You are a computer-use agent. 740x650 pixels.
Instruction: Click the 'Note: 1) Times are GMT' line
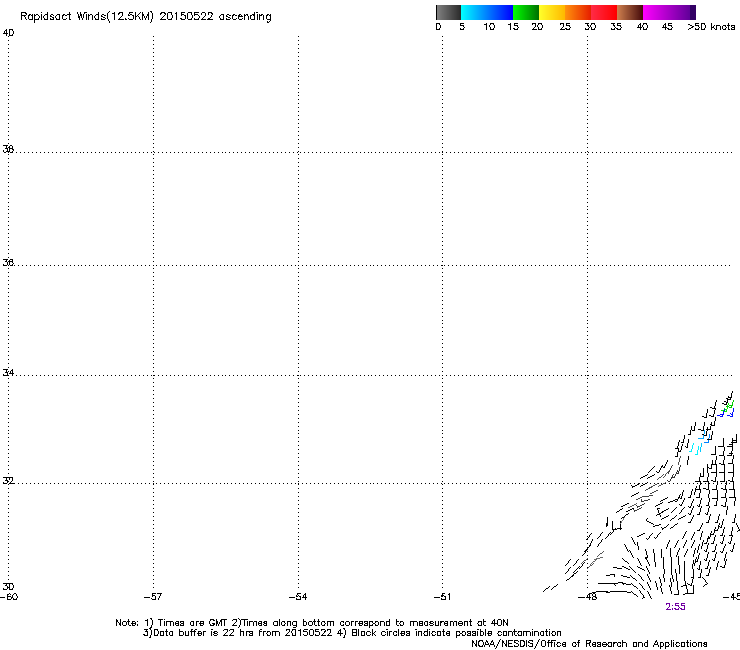pos(312,623)
